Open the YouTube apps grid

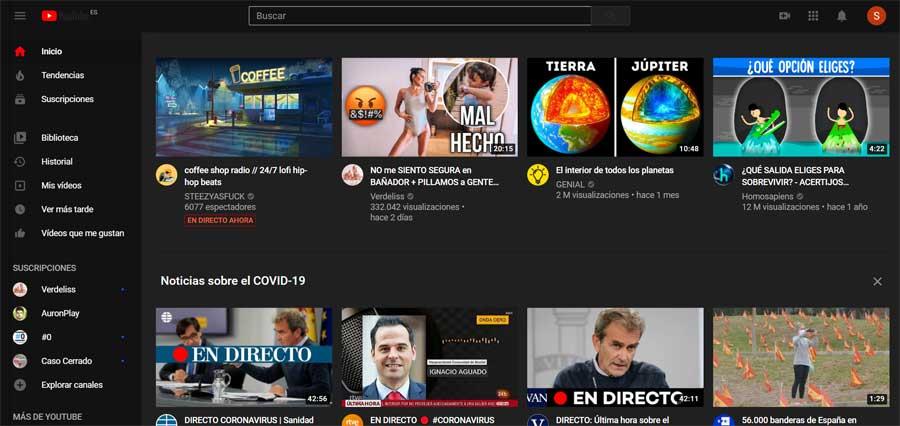click(x=813, y=16)
